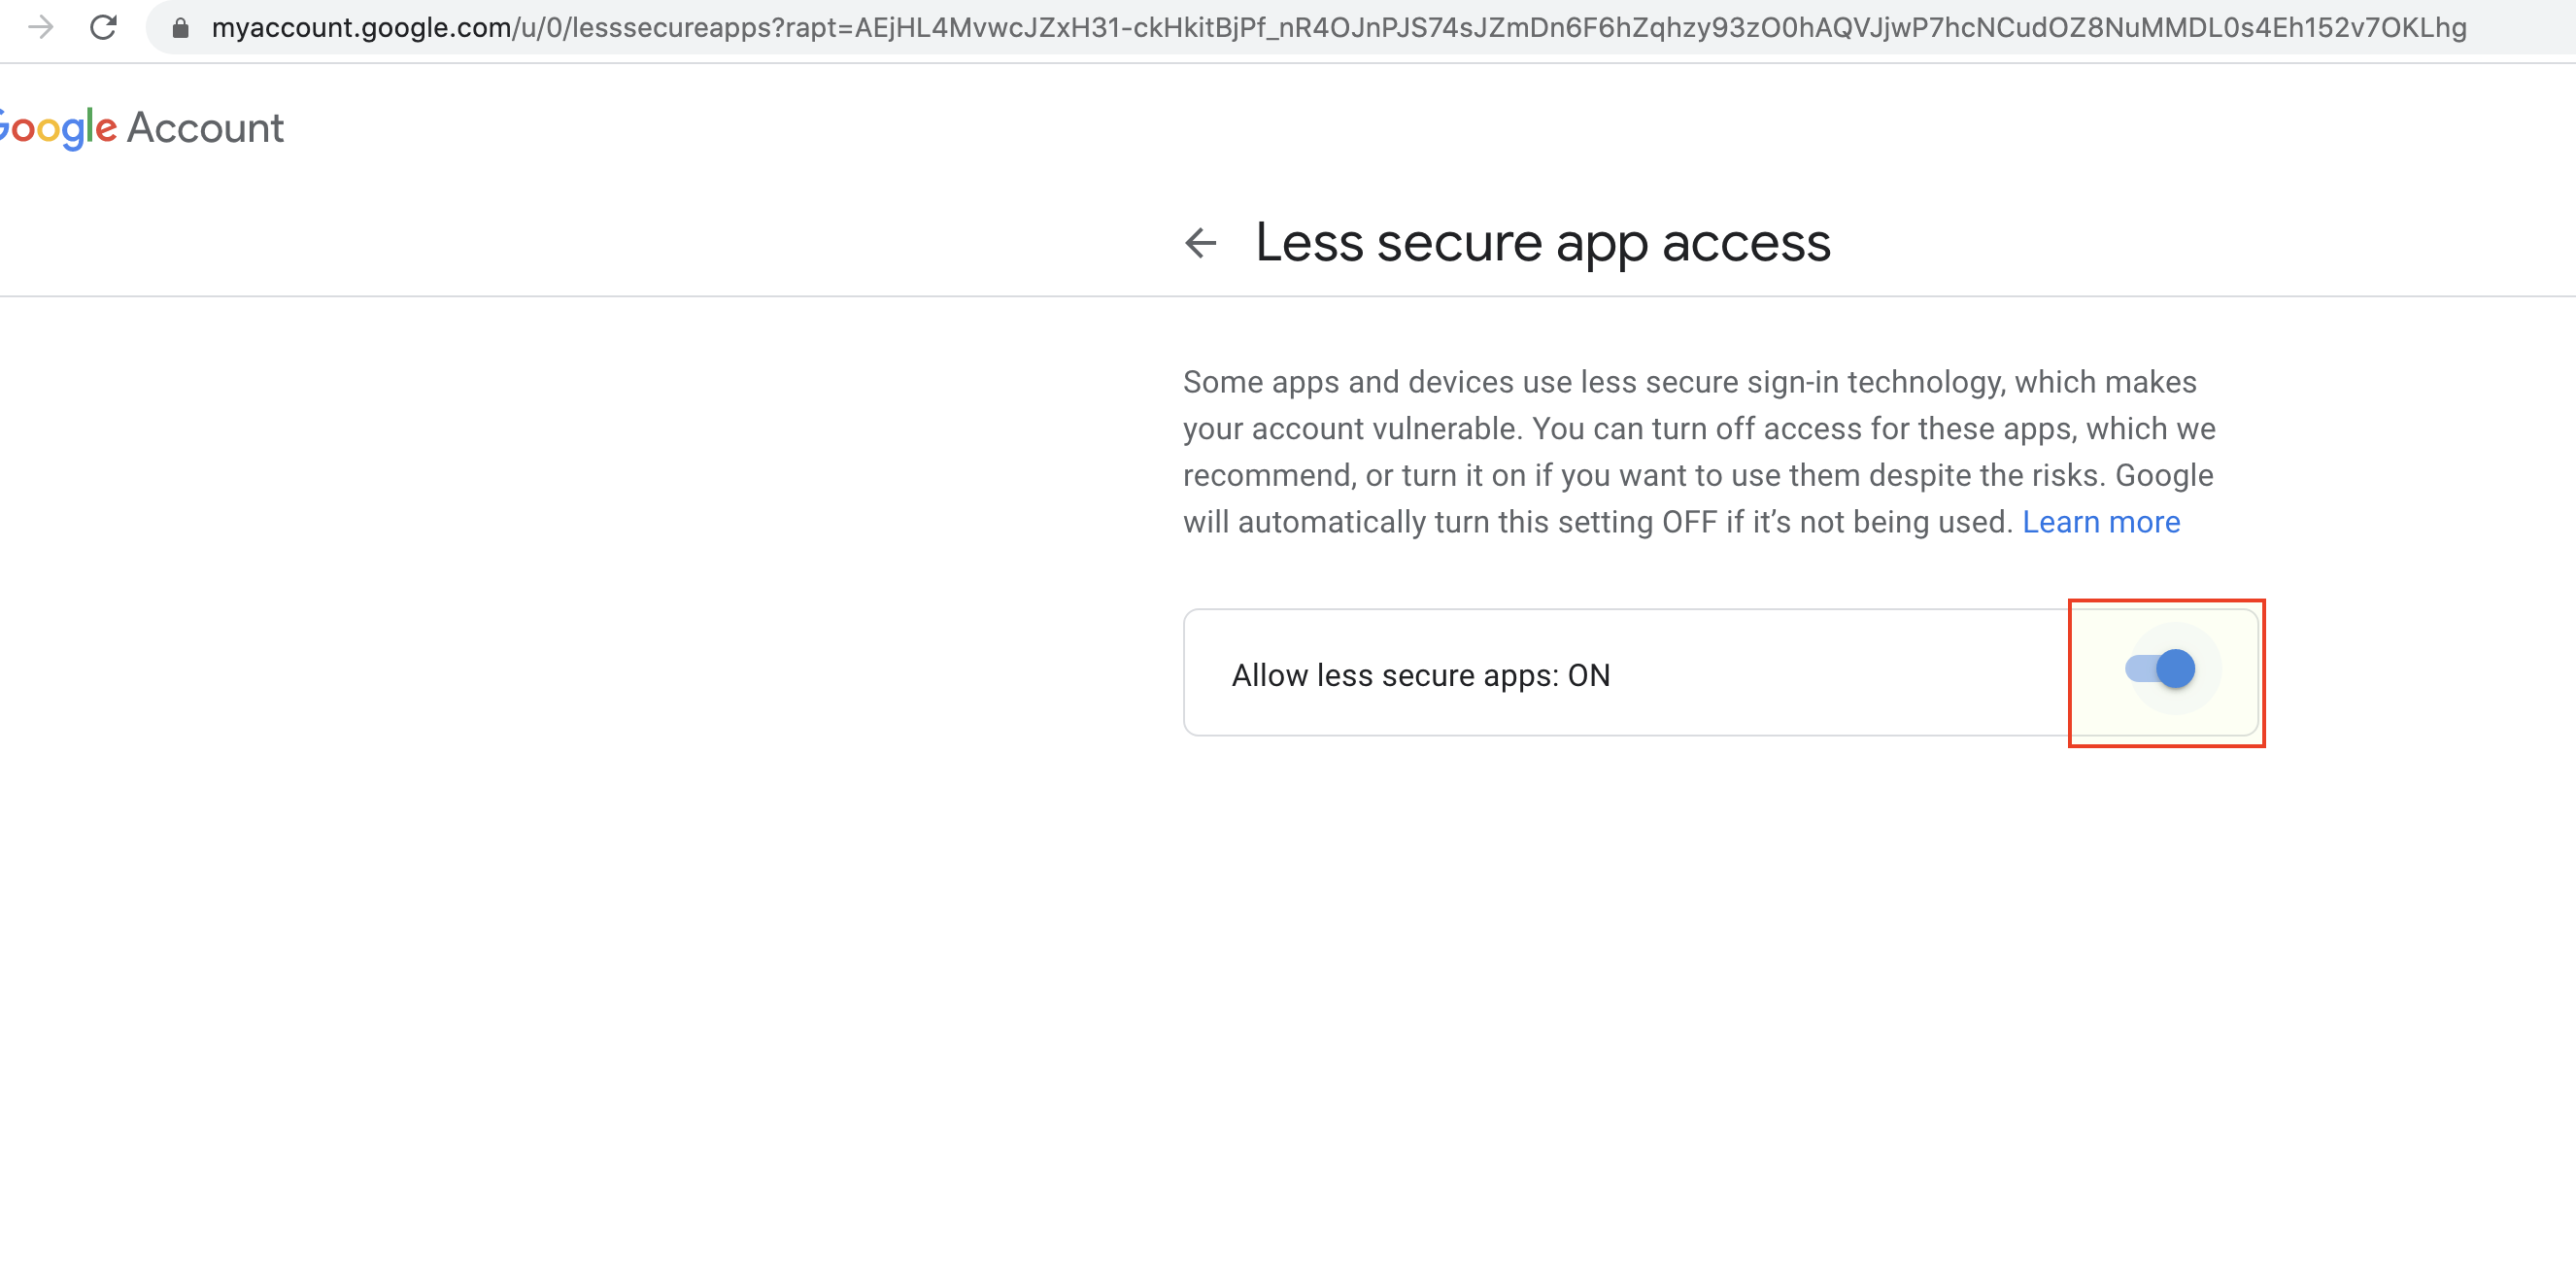Click the myaccount.google.com domain in URL
This screenshot has width=2576, height=1269.
361,28
